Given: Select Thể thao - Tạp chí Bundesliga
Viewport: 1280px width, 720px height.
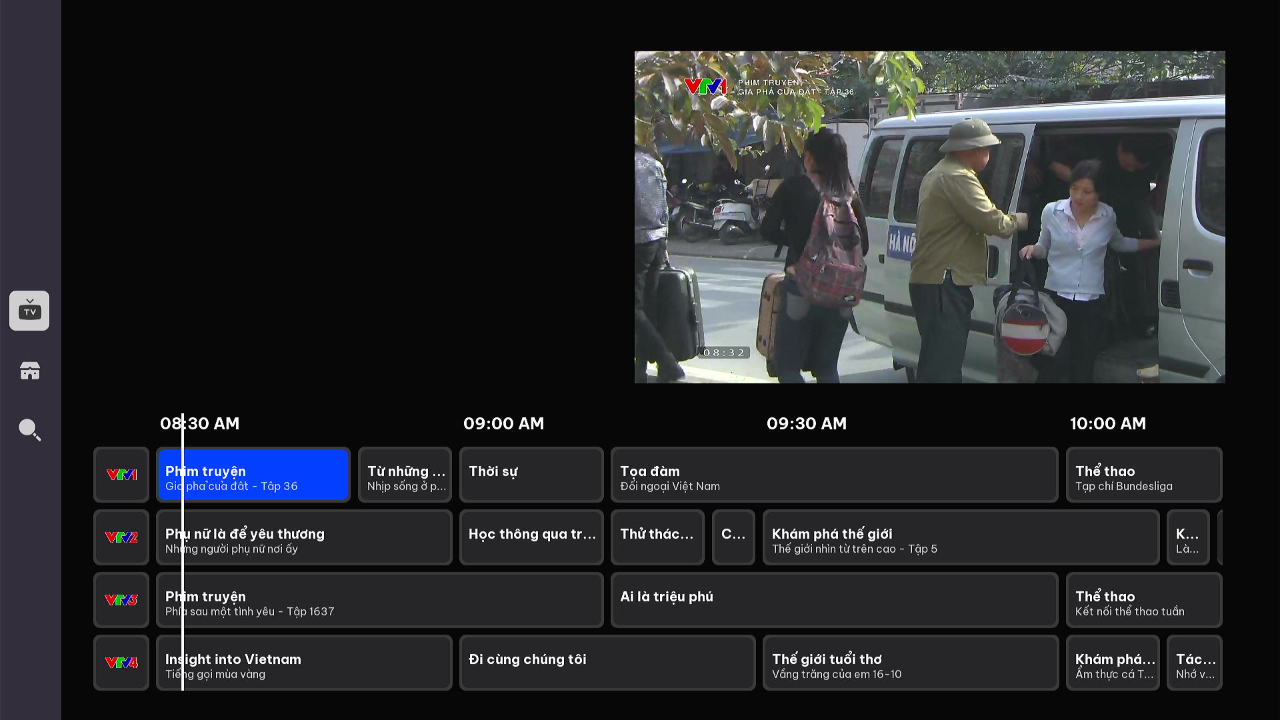Looking at the screenshot, I should (x=1143, y=474).
